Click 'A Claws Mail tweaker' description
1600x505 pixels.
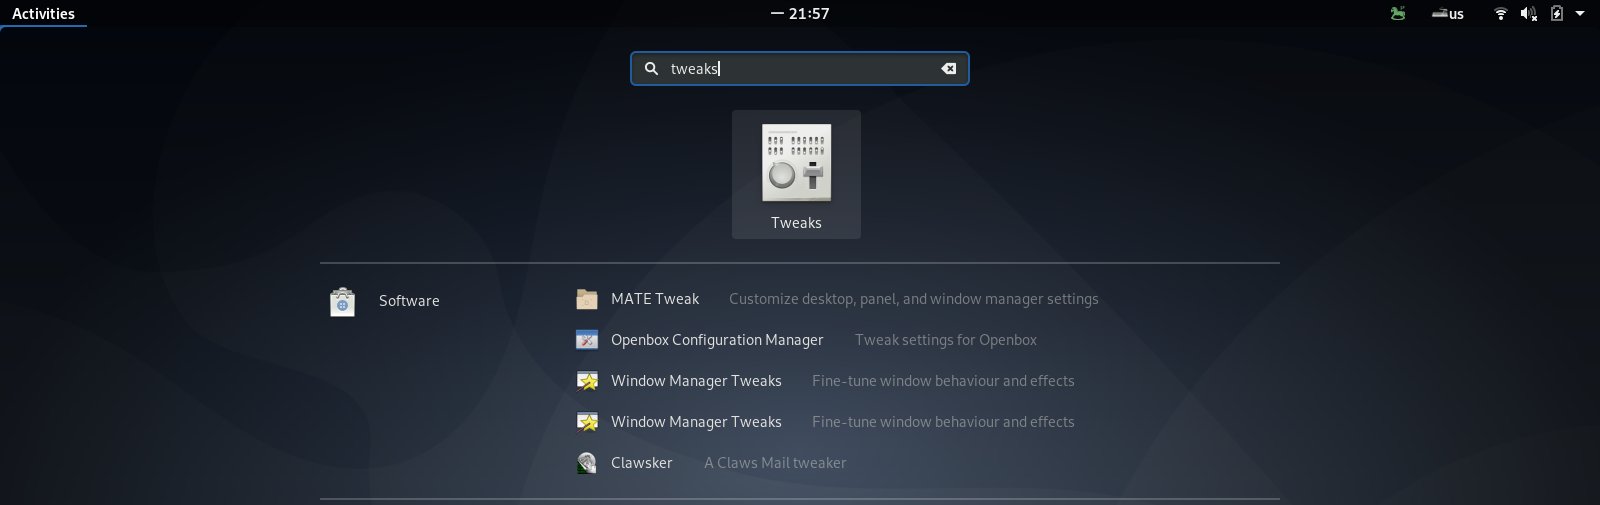[x=775, y=463]
